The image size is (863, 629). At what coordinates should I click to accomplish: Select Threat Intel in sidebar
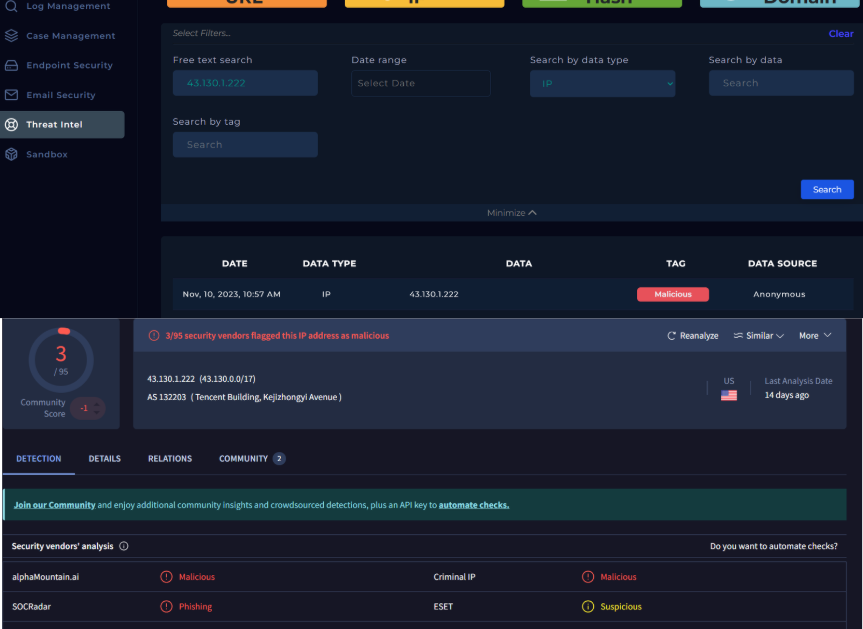pyautogui.click(x=62, y=125)
